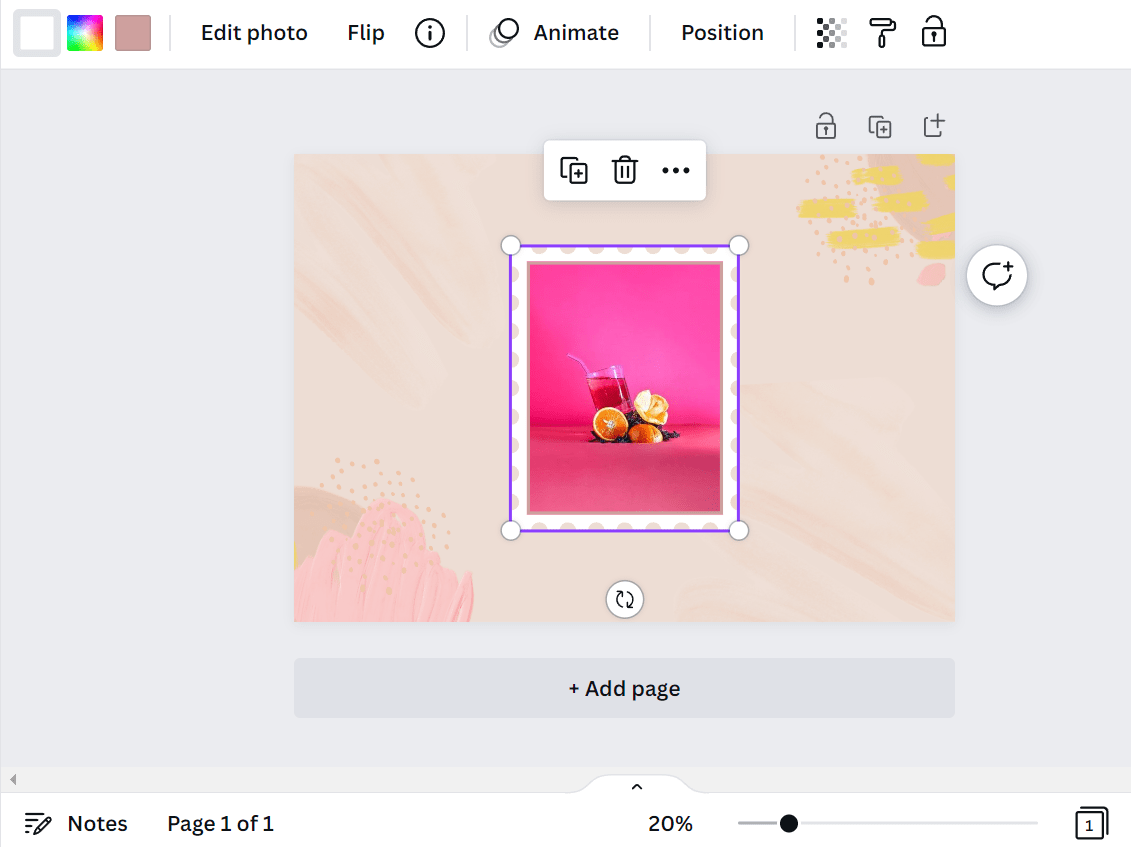The image size is (1131, 847).
Task: Collapse the bottom panel chevron
Action: [x=636, y=787]
